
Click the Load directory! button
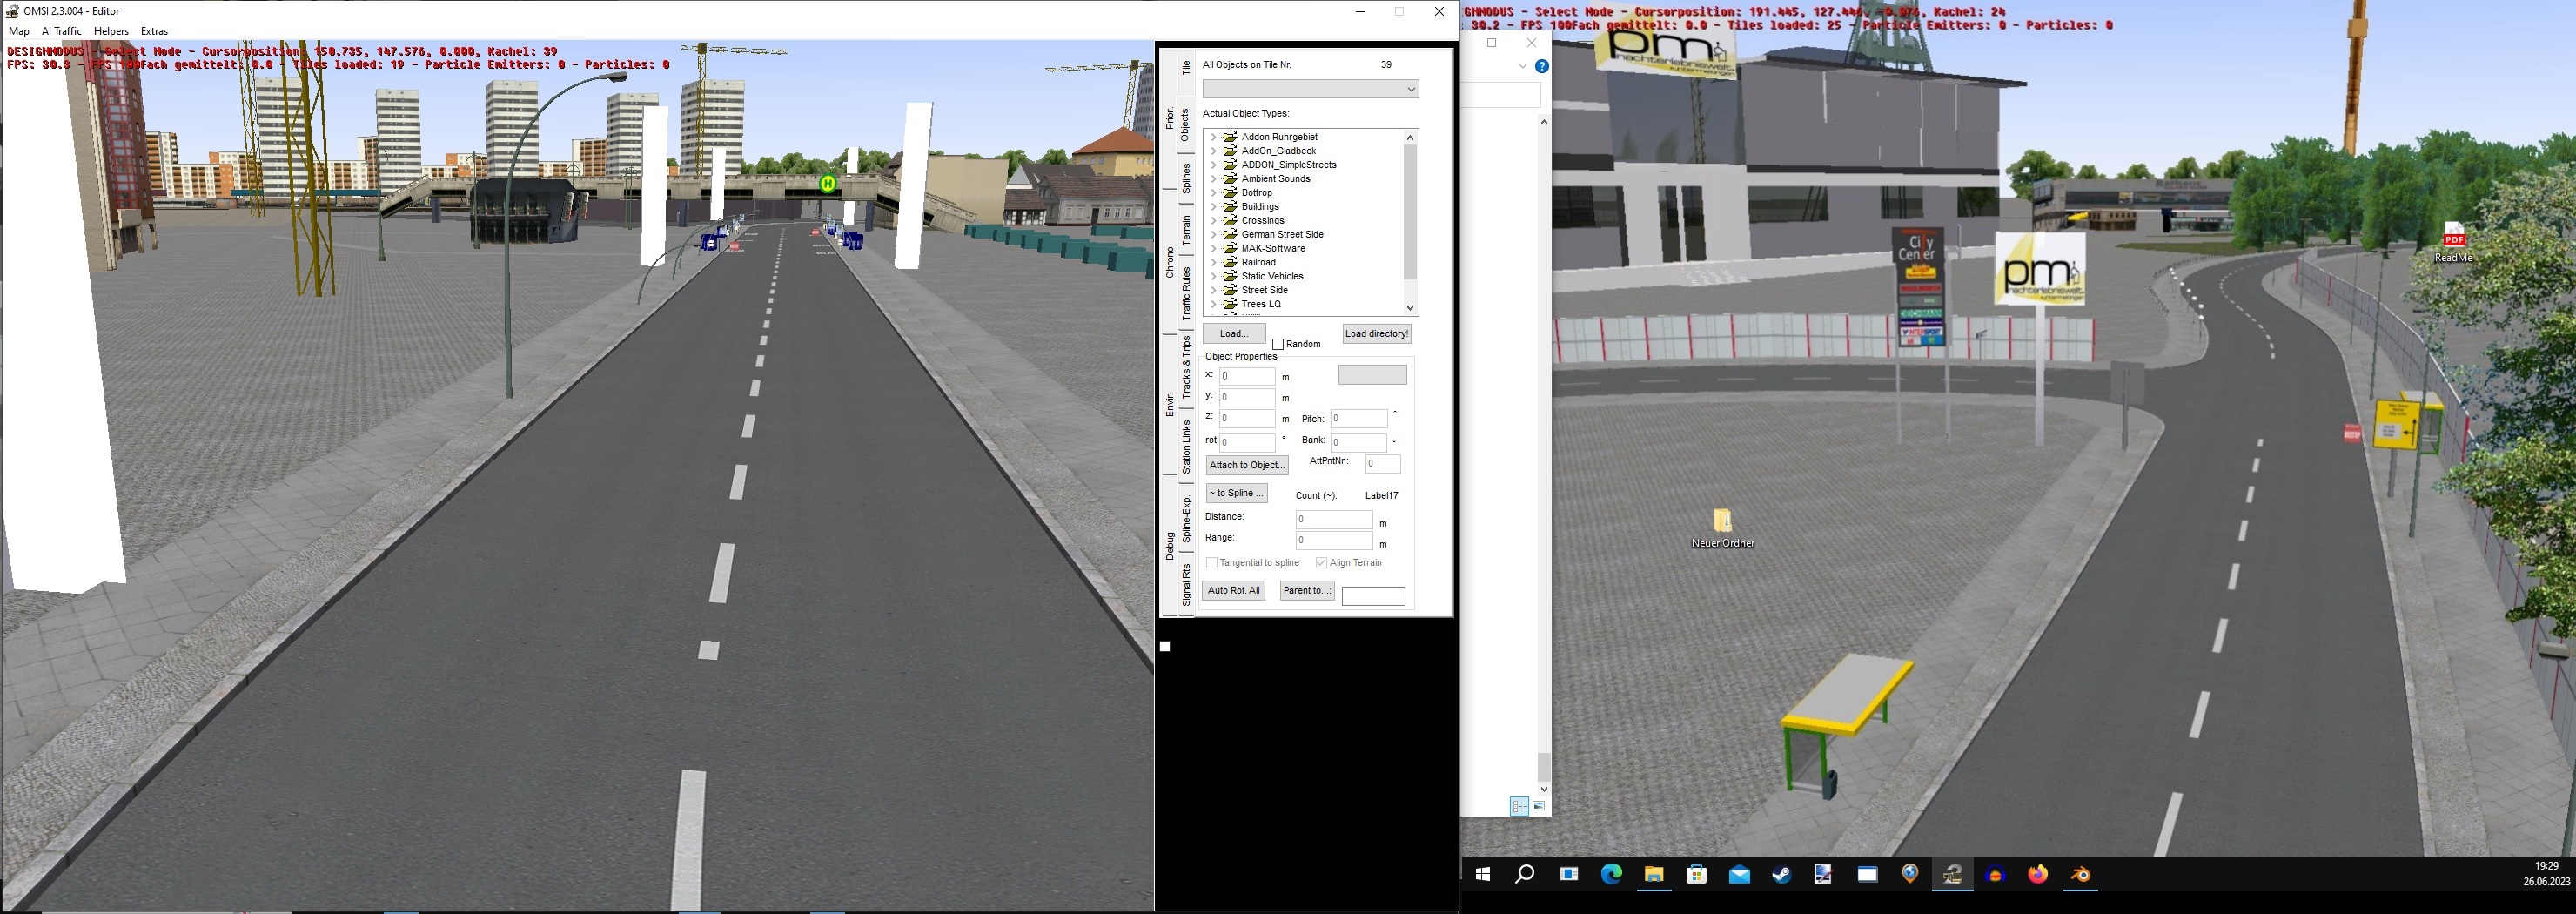1376,334
